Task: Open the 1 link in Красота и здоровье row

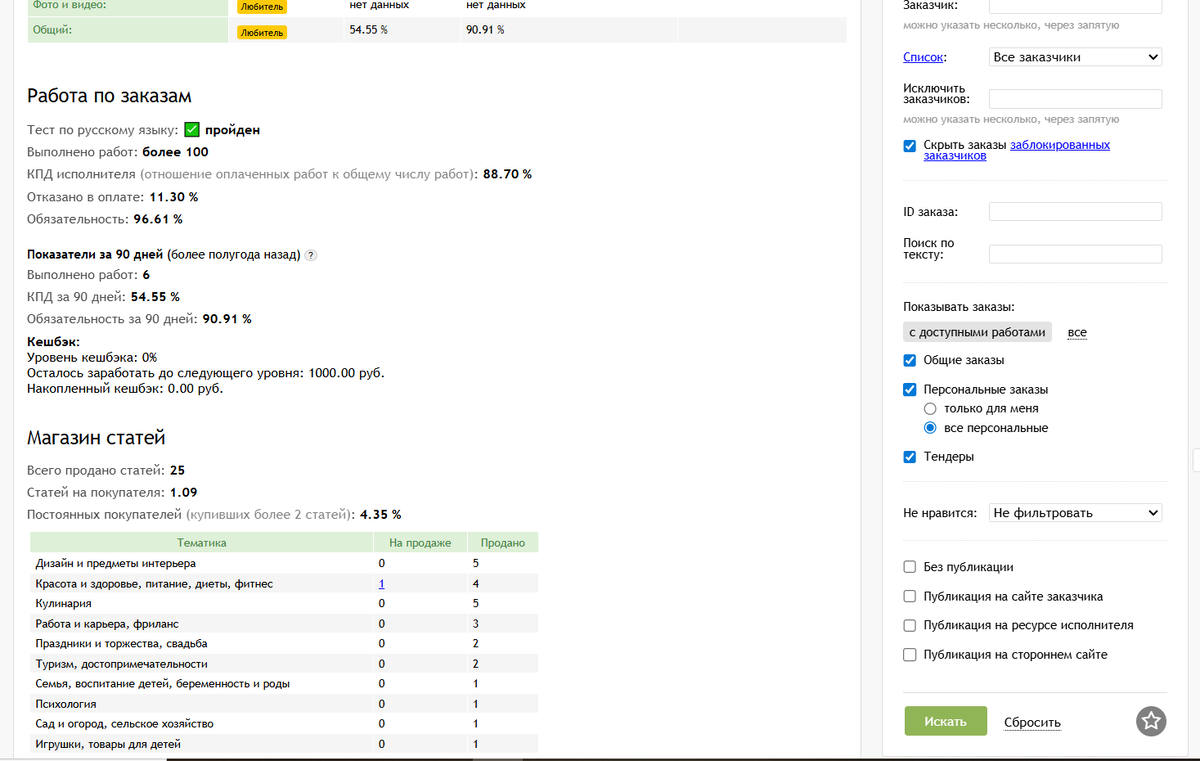Action: 382,583
